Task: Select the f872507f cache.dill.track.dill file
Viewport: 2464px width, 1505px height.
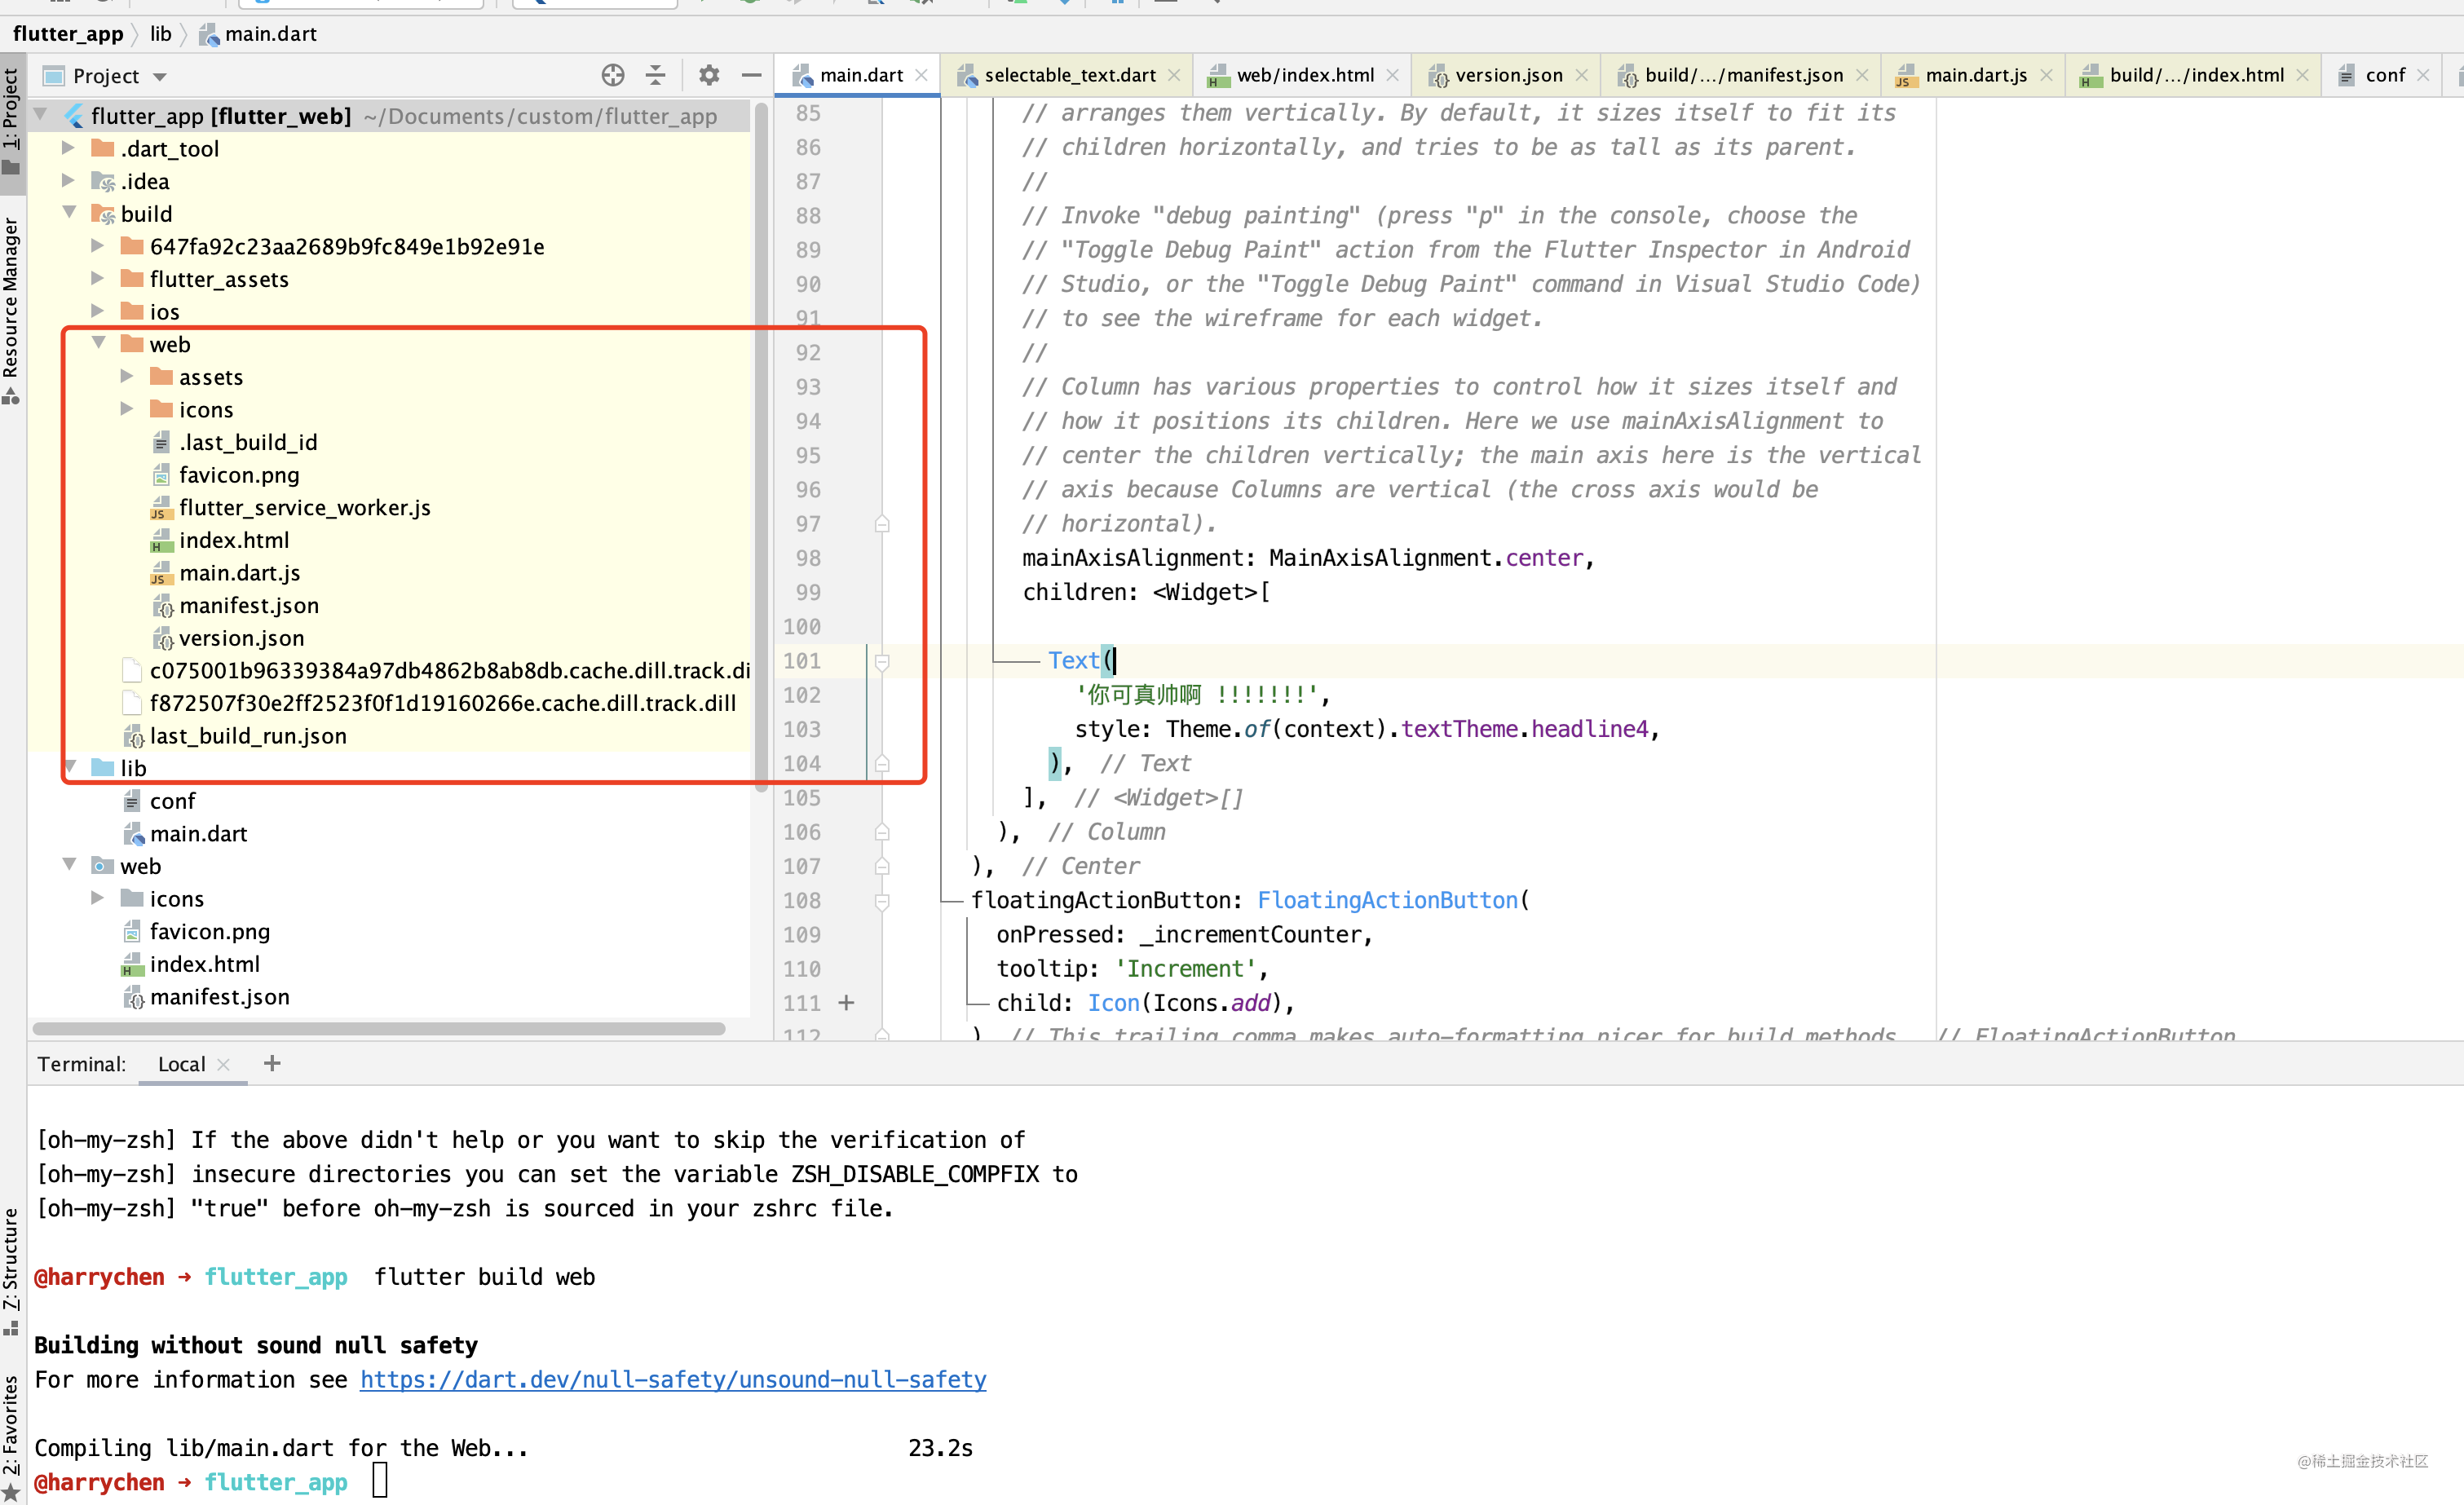Action: pos(443,703)
